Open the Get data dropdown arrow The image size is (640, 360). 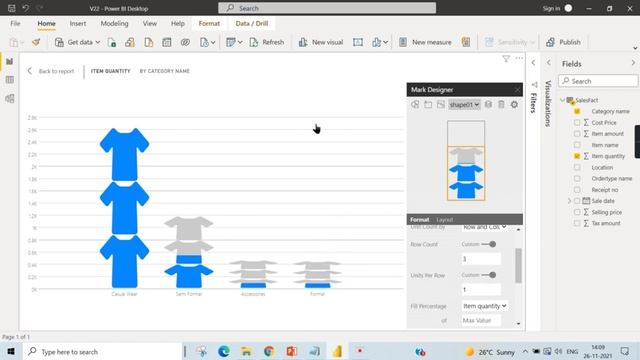click(98, 42)
